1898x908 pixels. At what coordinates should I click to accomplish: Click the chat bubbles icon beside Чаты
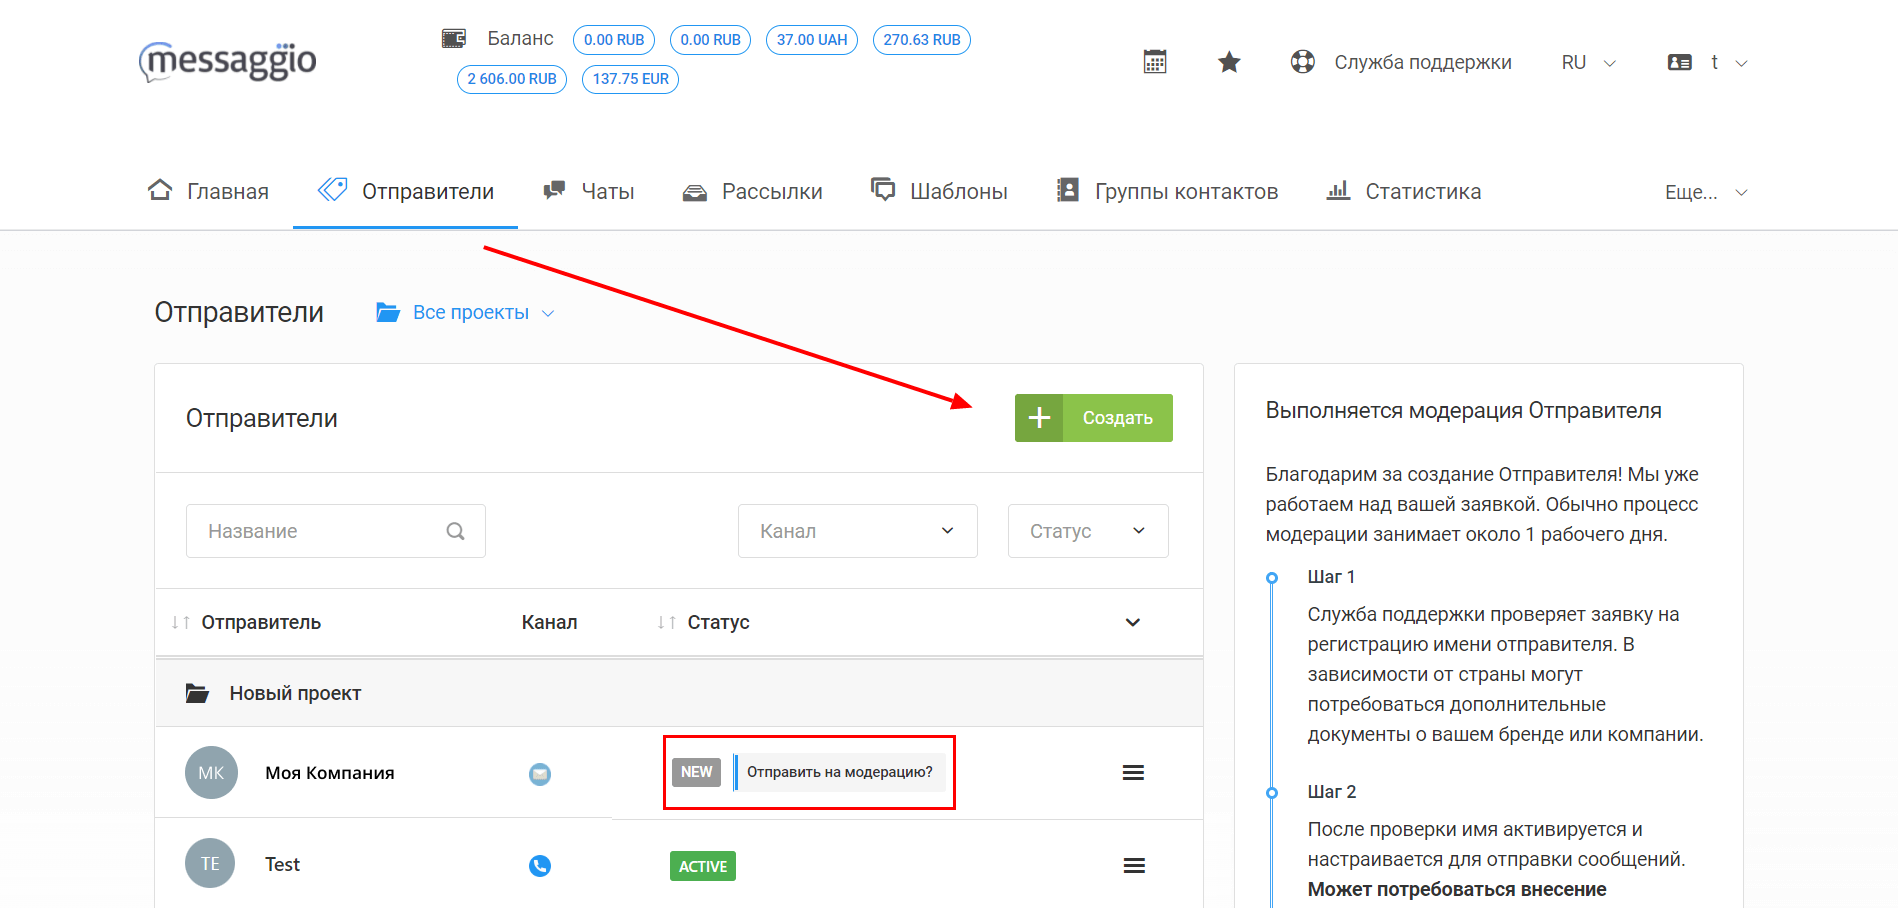[x=554, y=190]
